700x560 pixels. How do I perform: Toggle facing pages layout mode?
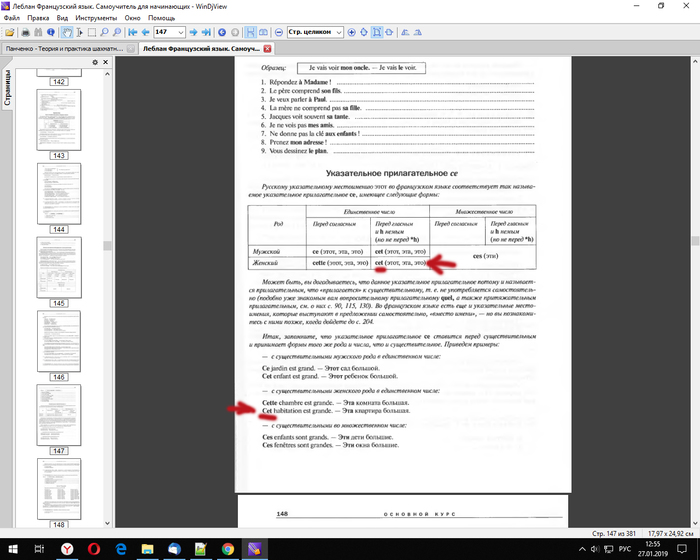tap(262, 32)
